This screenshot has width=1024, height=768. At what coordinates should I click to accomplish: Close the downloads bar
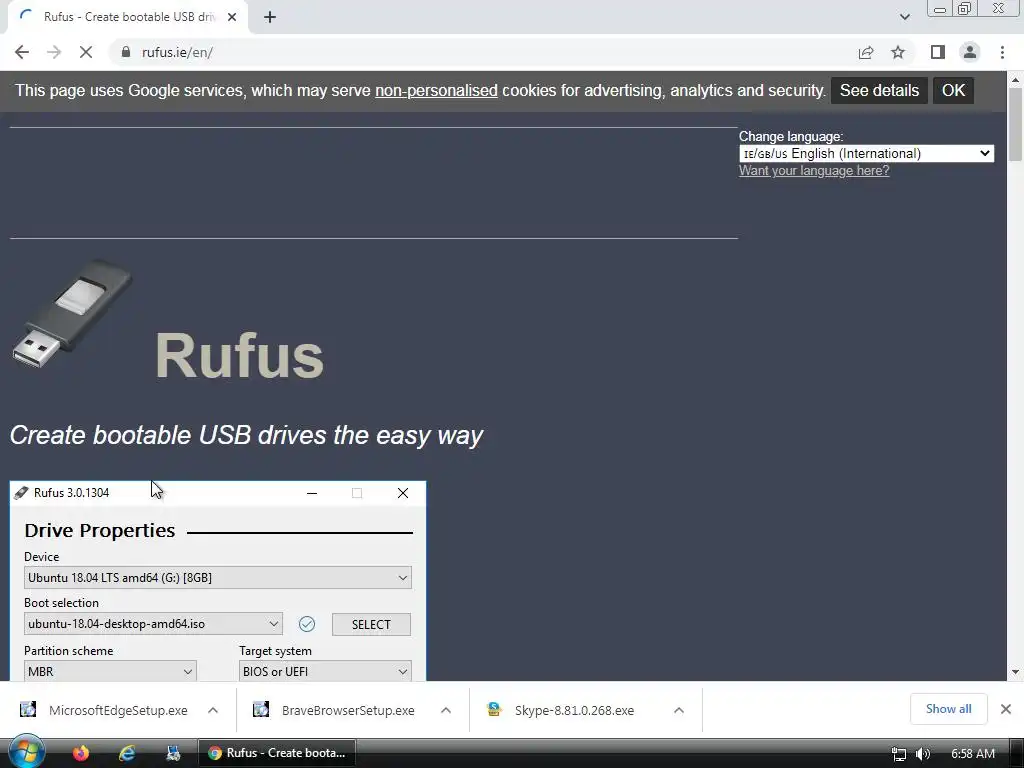click(x=1006, y=709)
